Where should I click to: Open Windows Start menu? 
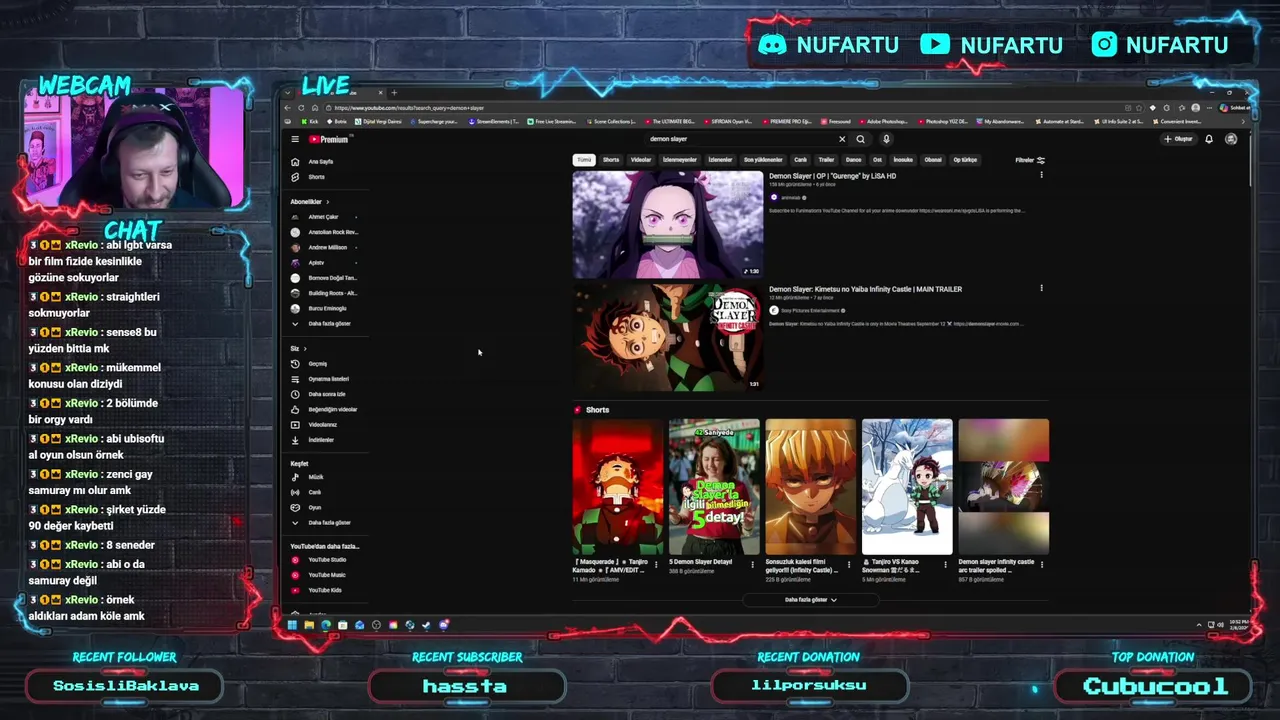tap(292, 625)
